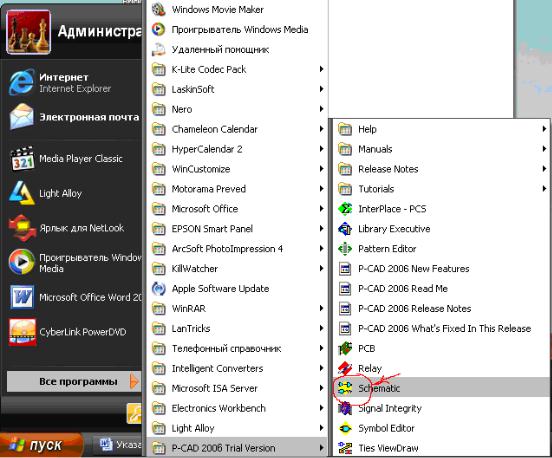Open the Relay program icon
The image size is (552, 458).
[345, 368]
